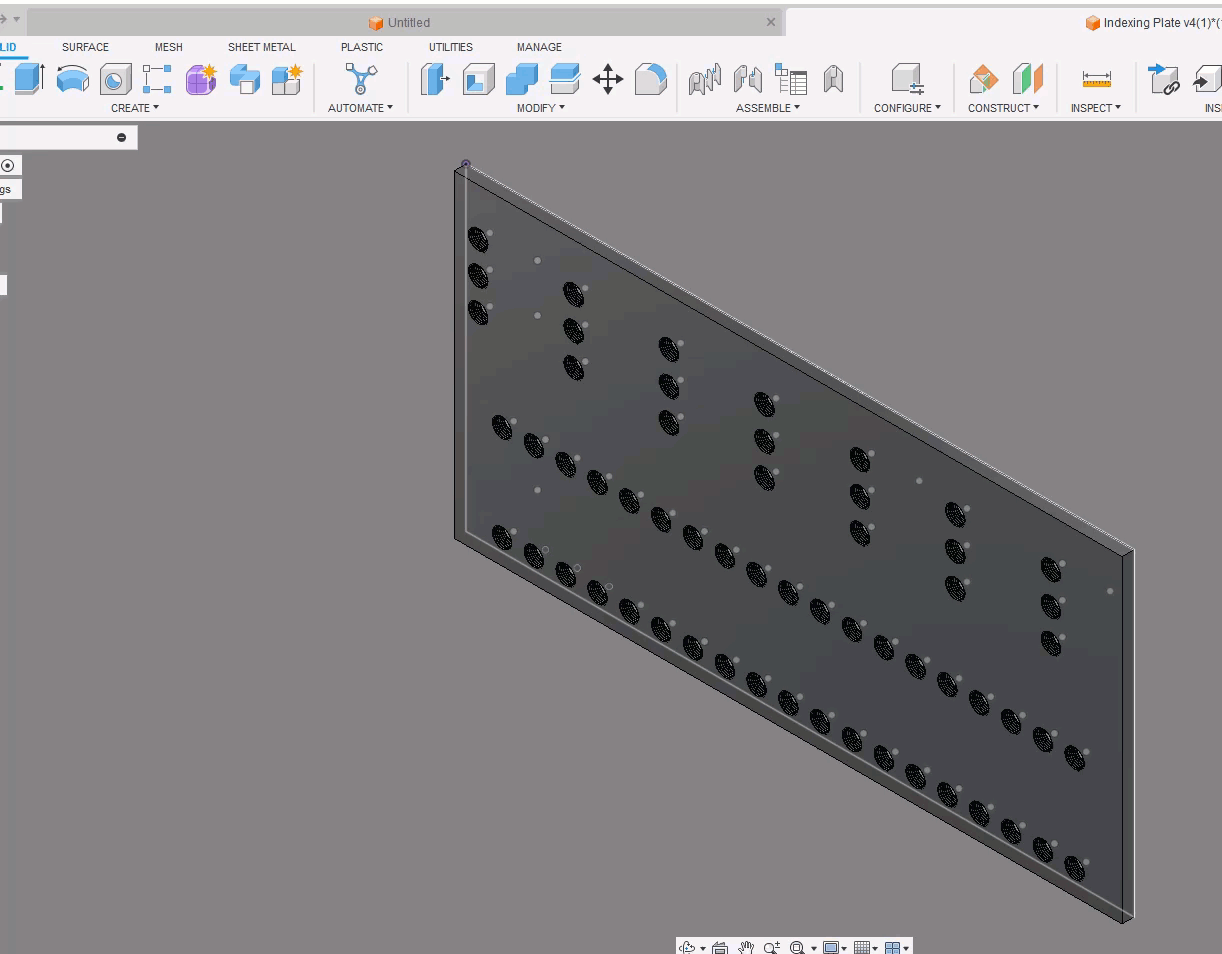
Task: Switch to the SHEET METAL tab
Action: point(261,47)
